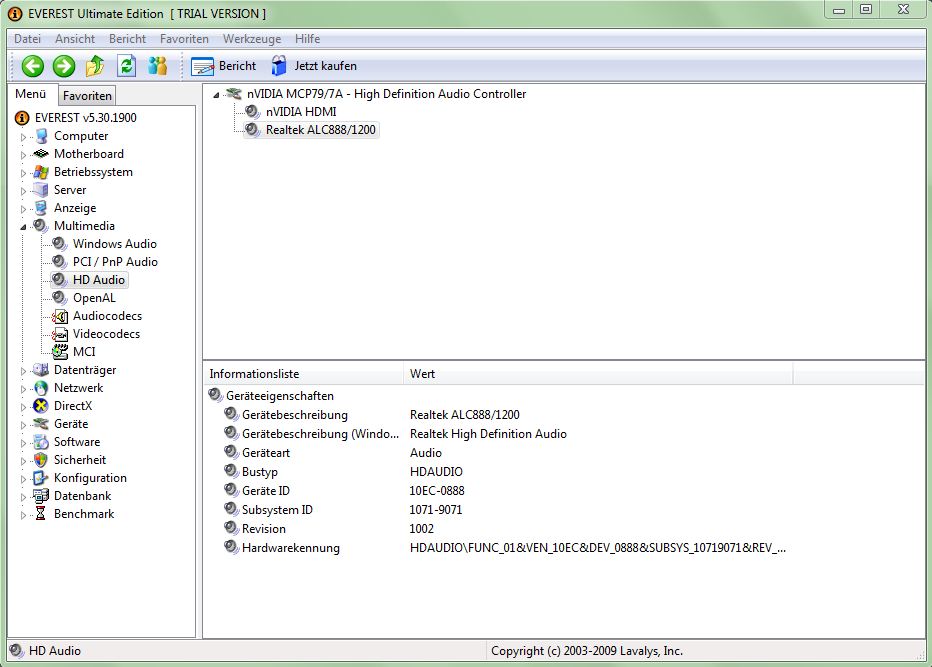The image size is (932, 667).
Task: Click the Sicherheit shield icon
Action: point(41,460)
